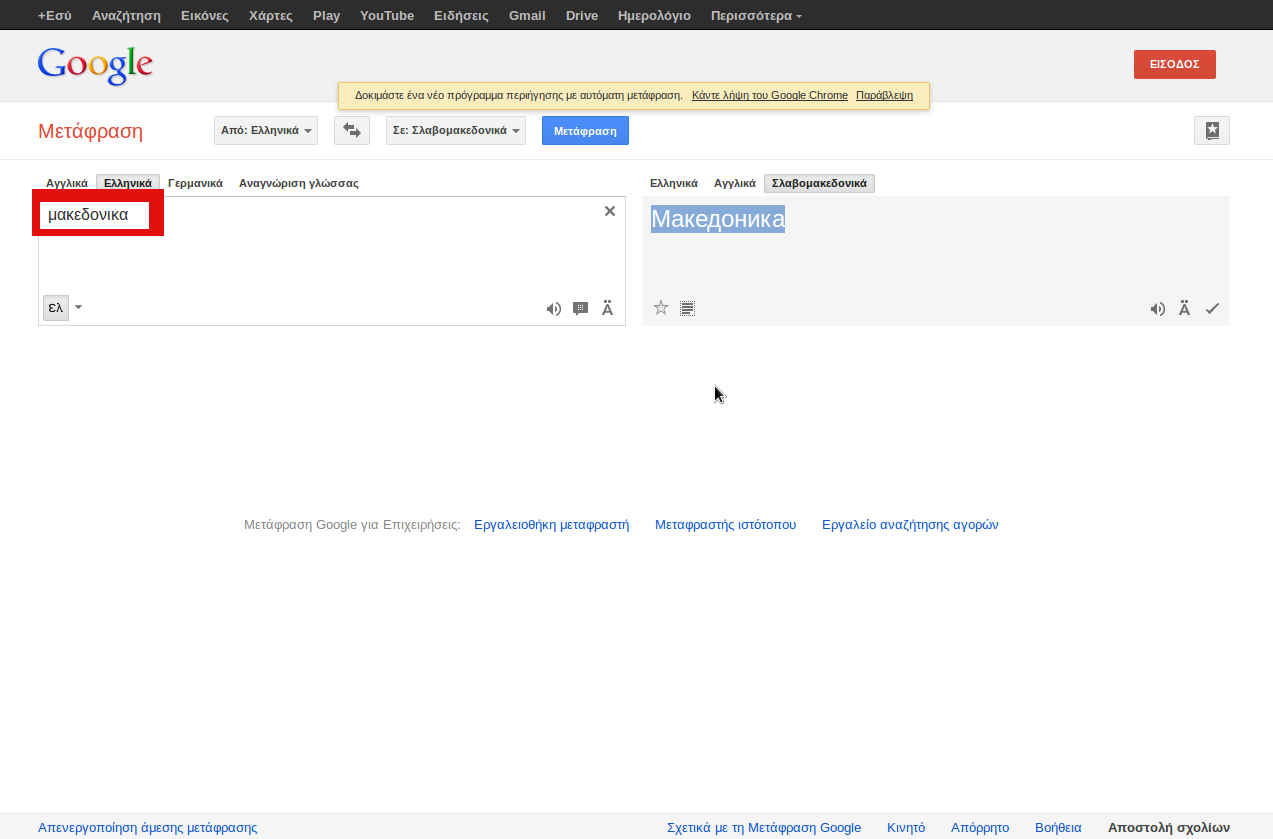Open Gmail in the top bar
The image size is (1273, 839).
527,16
